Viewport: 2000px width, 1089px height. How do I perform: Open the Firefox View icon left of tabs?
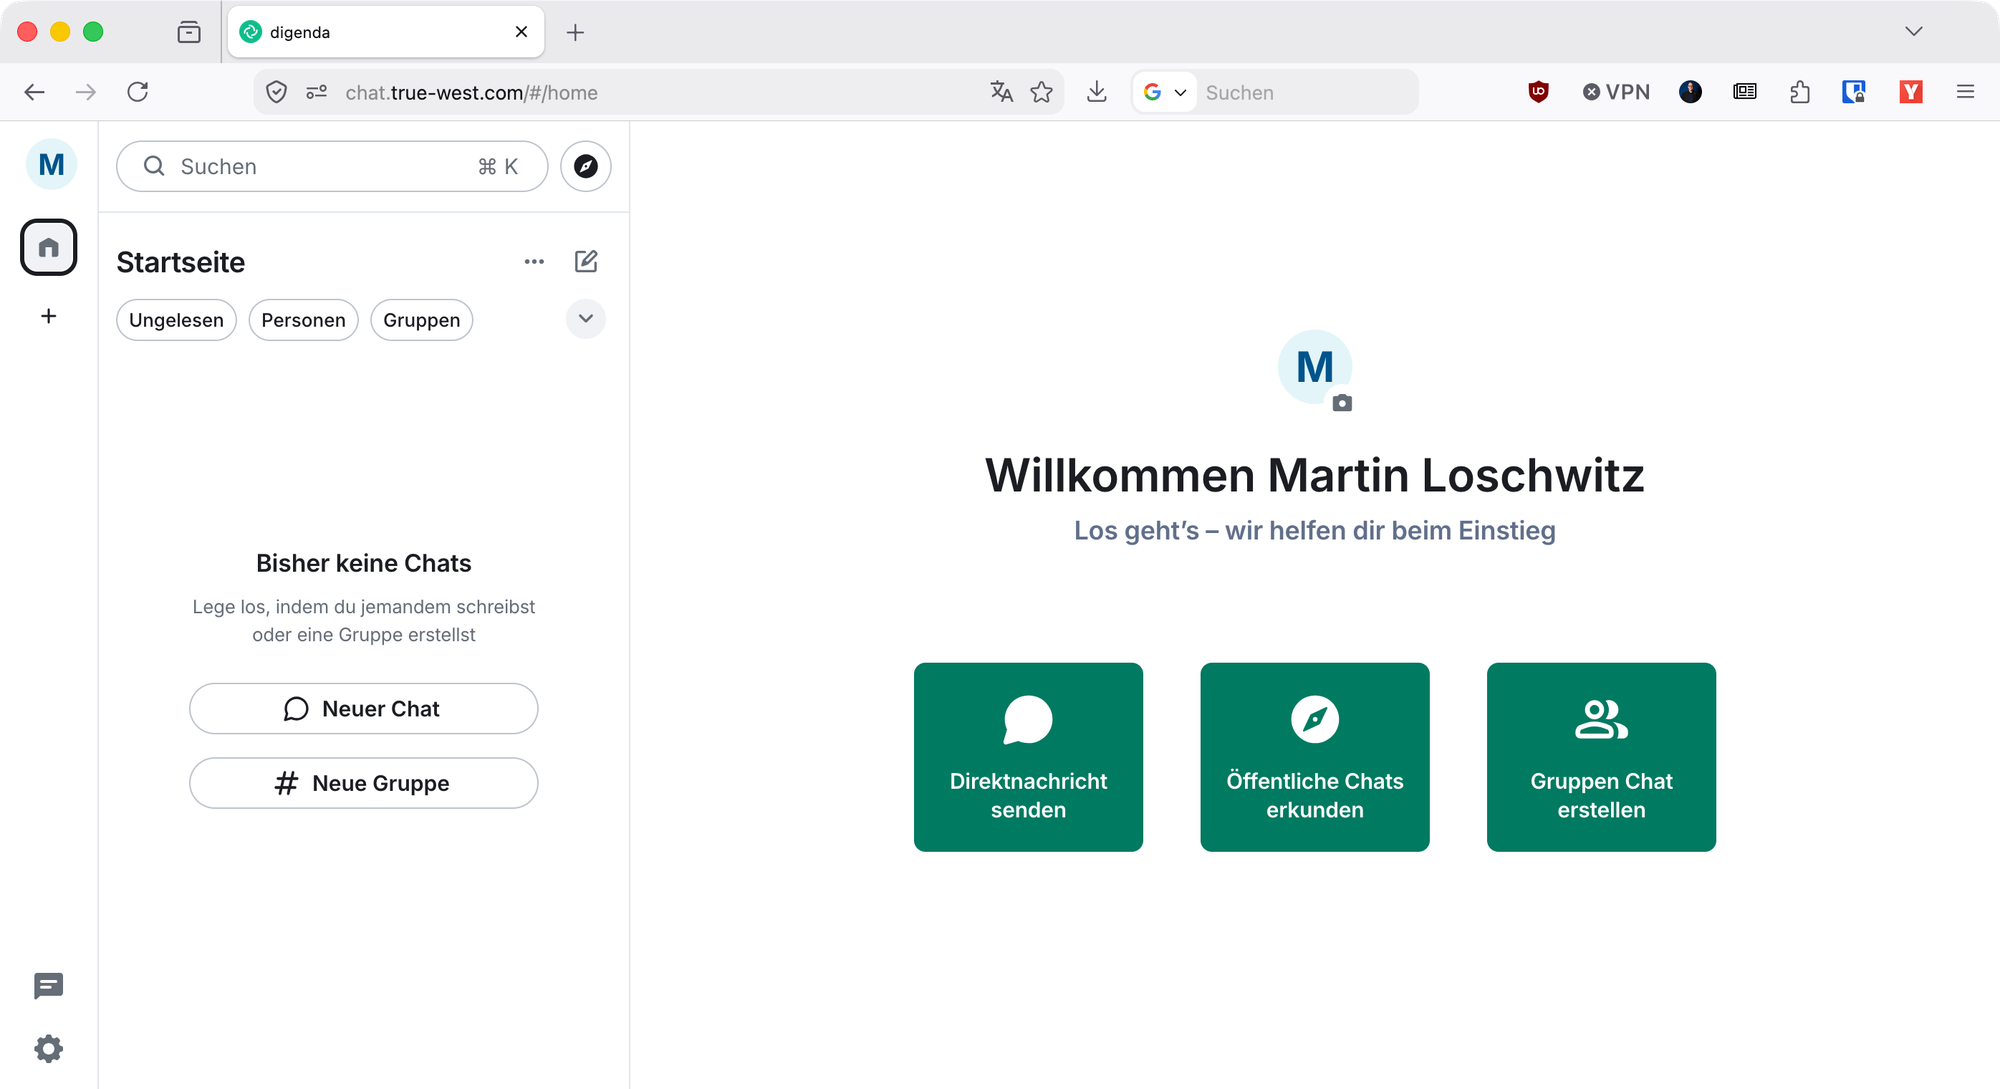(x=189, y=32)
